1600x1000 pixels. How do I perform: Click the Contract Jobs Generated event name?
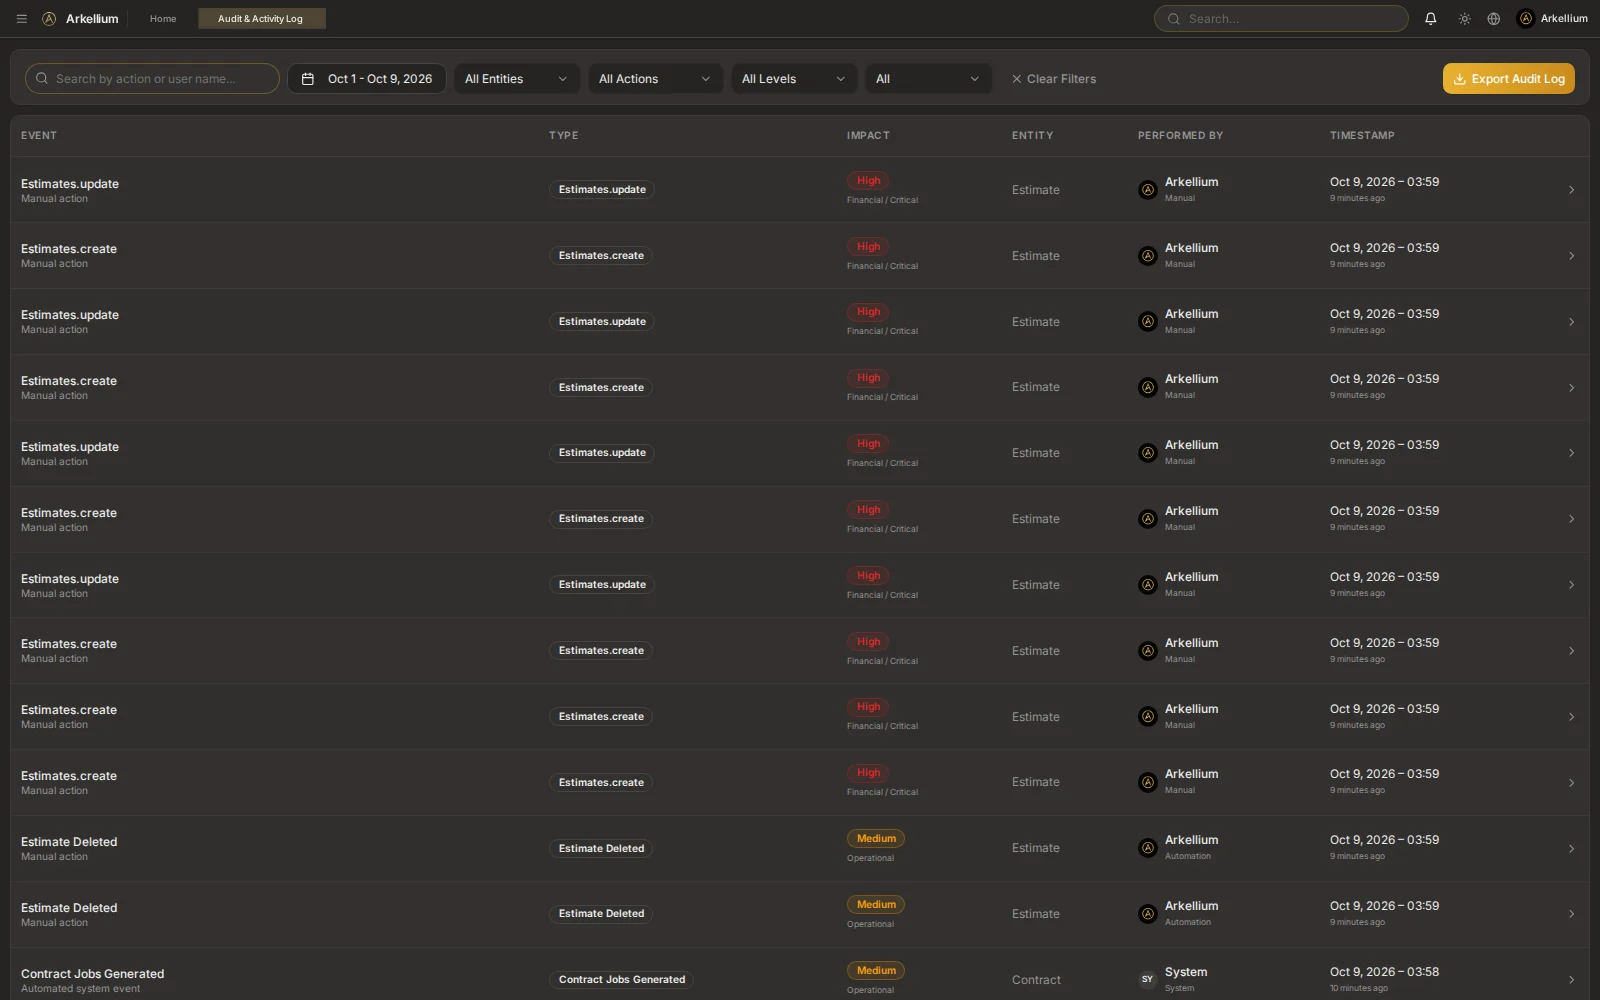93,974
